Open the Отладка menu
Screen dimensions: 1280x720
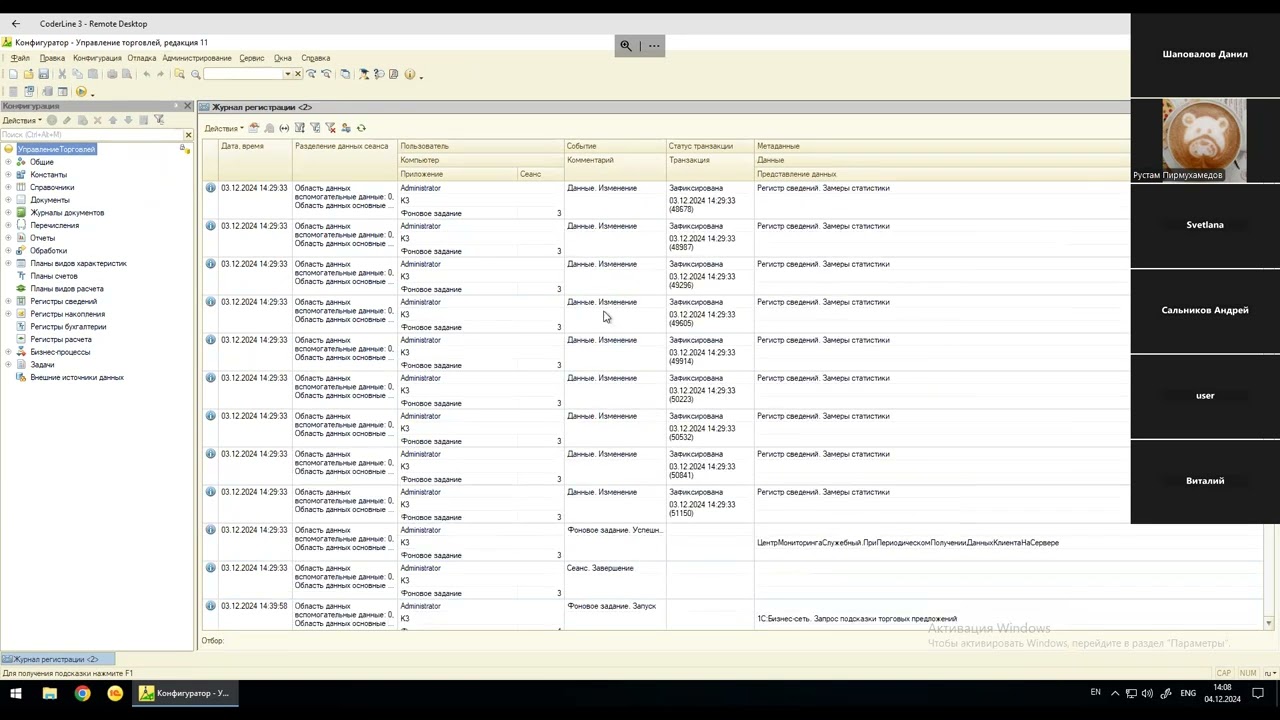141,58
